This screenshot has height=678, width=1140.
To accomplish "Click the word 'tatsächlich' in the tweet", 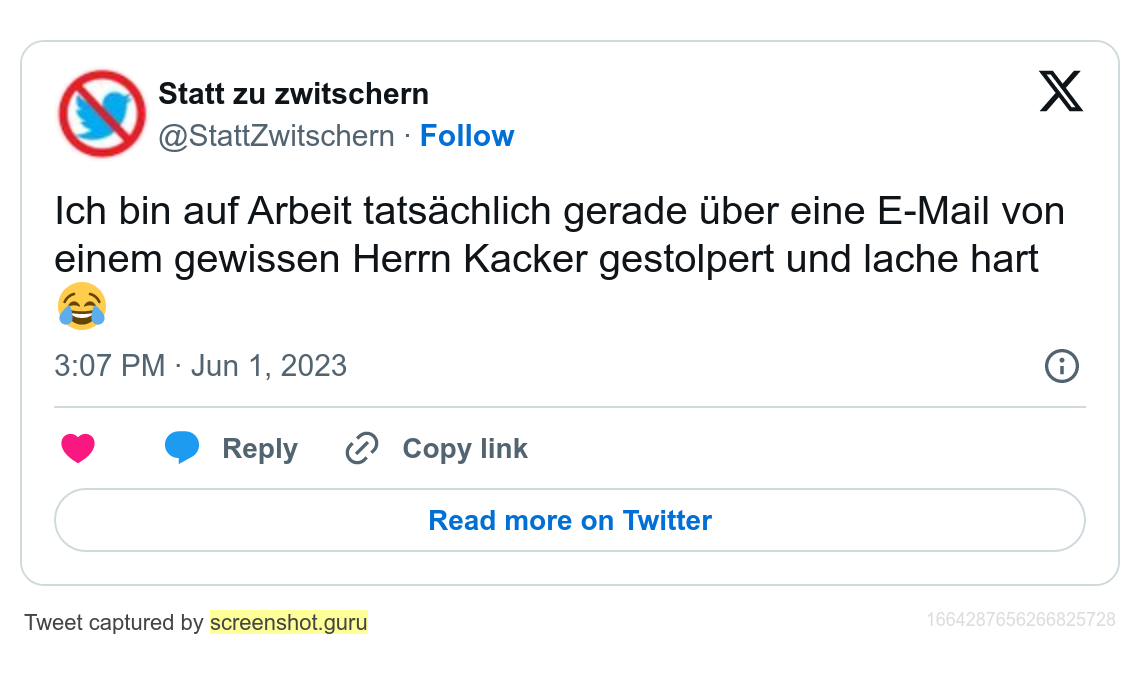I will pos(445,212).
